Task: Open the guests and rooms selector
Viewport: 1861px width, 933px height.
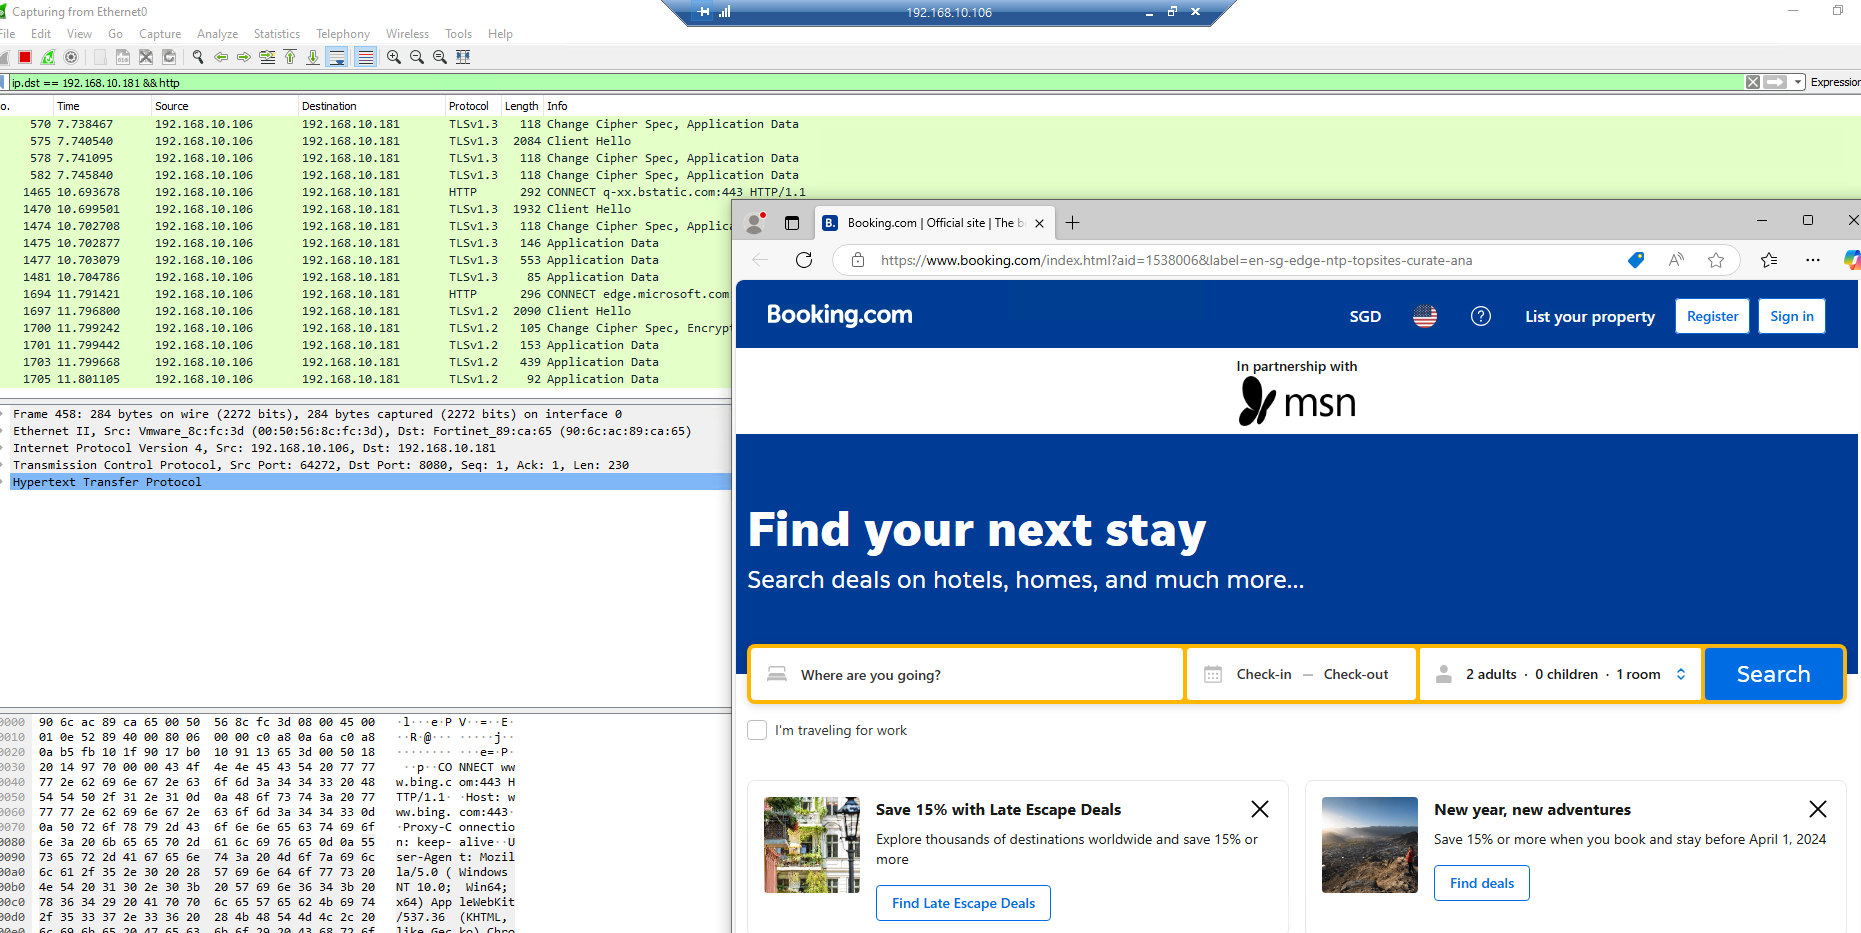Action: pos(1561,674)
